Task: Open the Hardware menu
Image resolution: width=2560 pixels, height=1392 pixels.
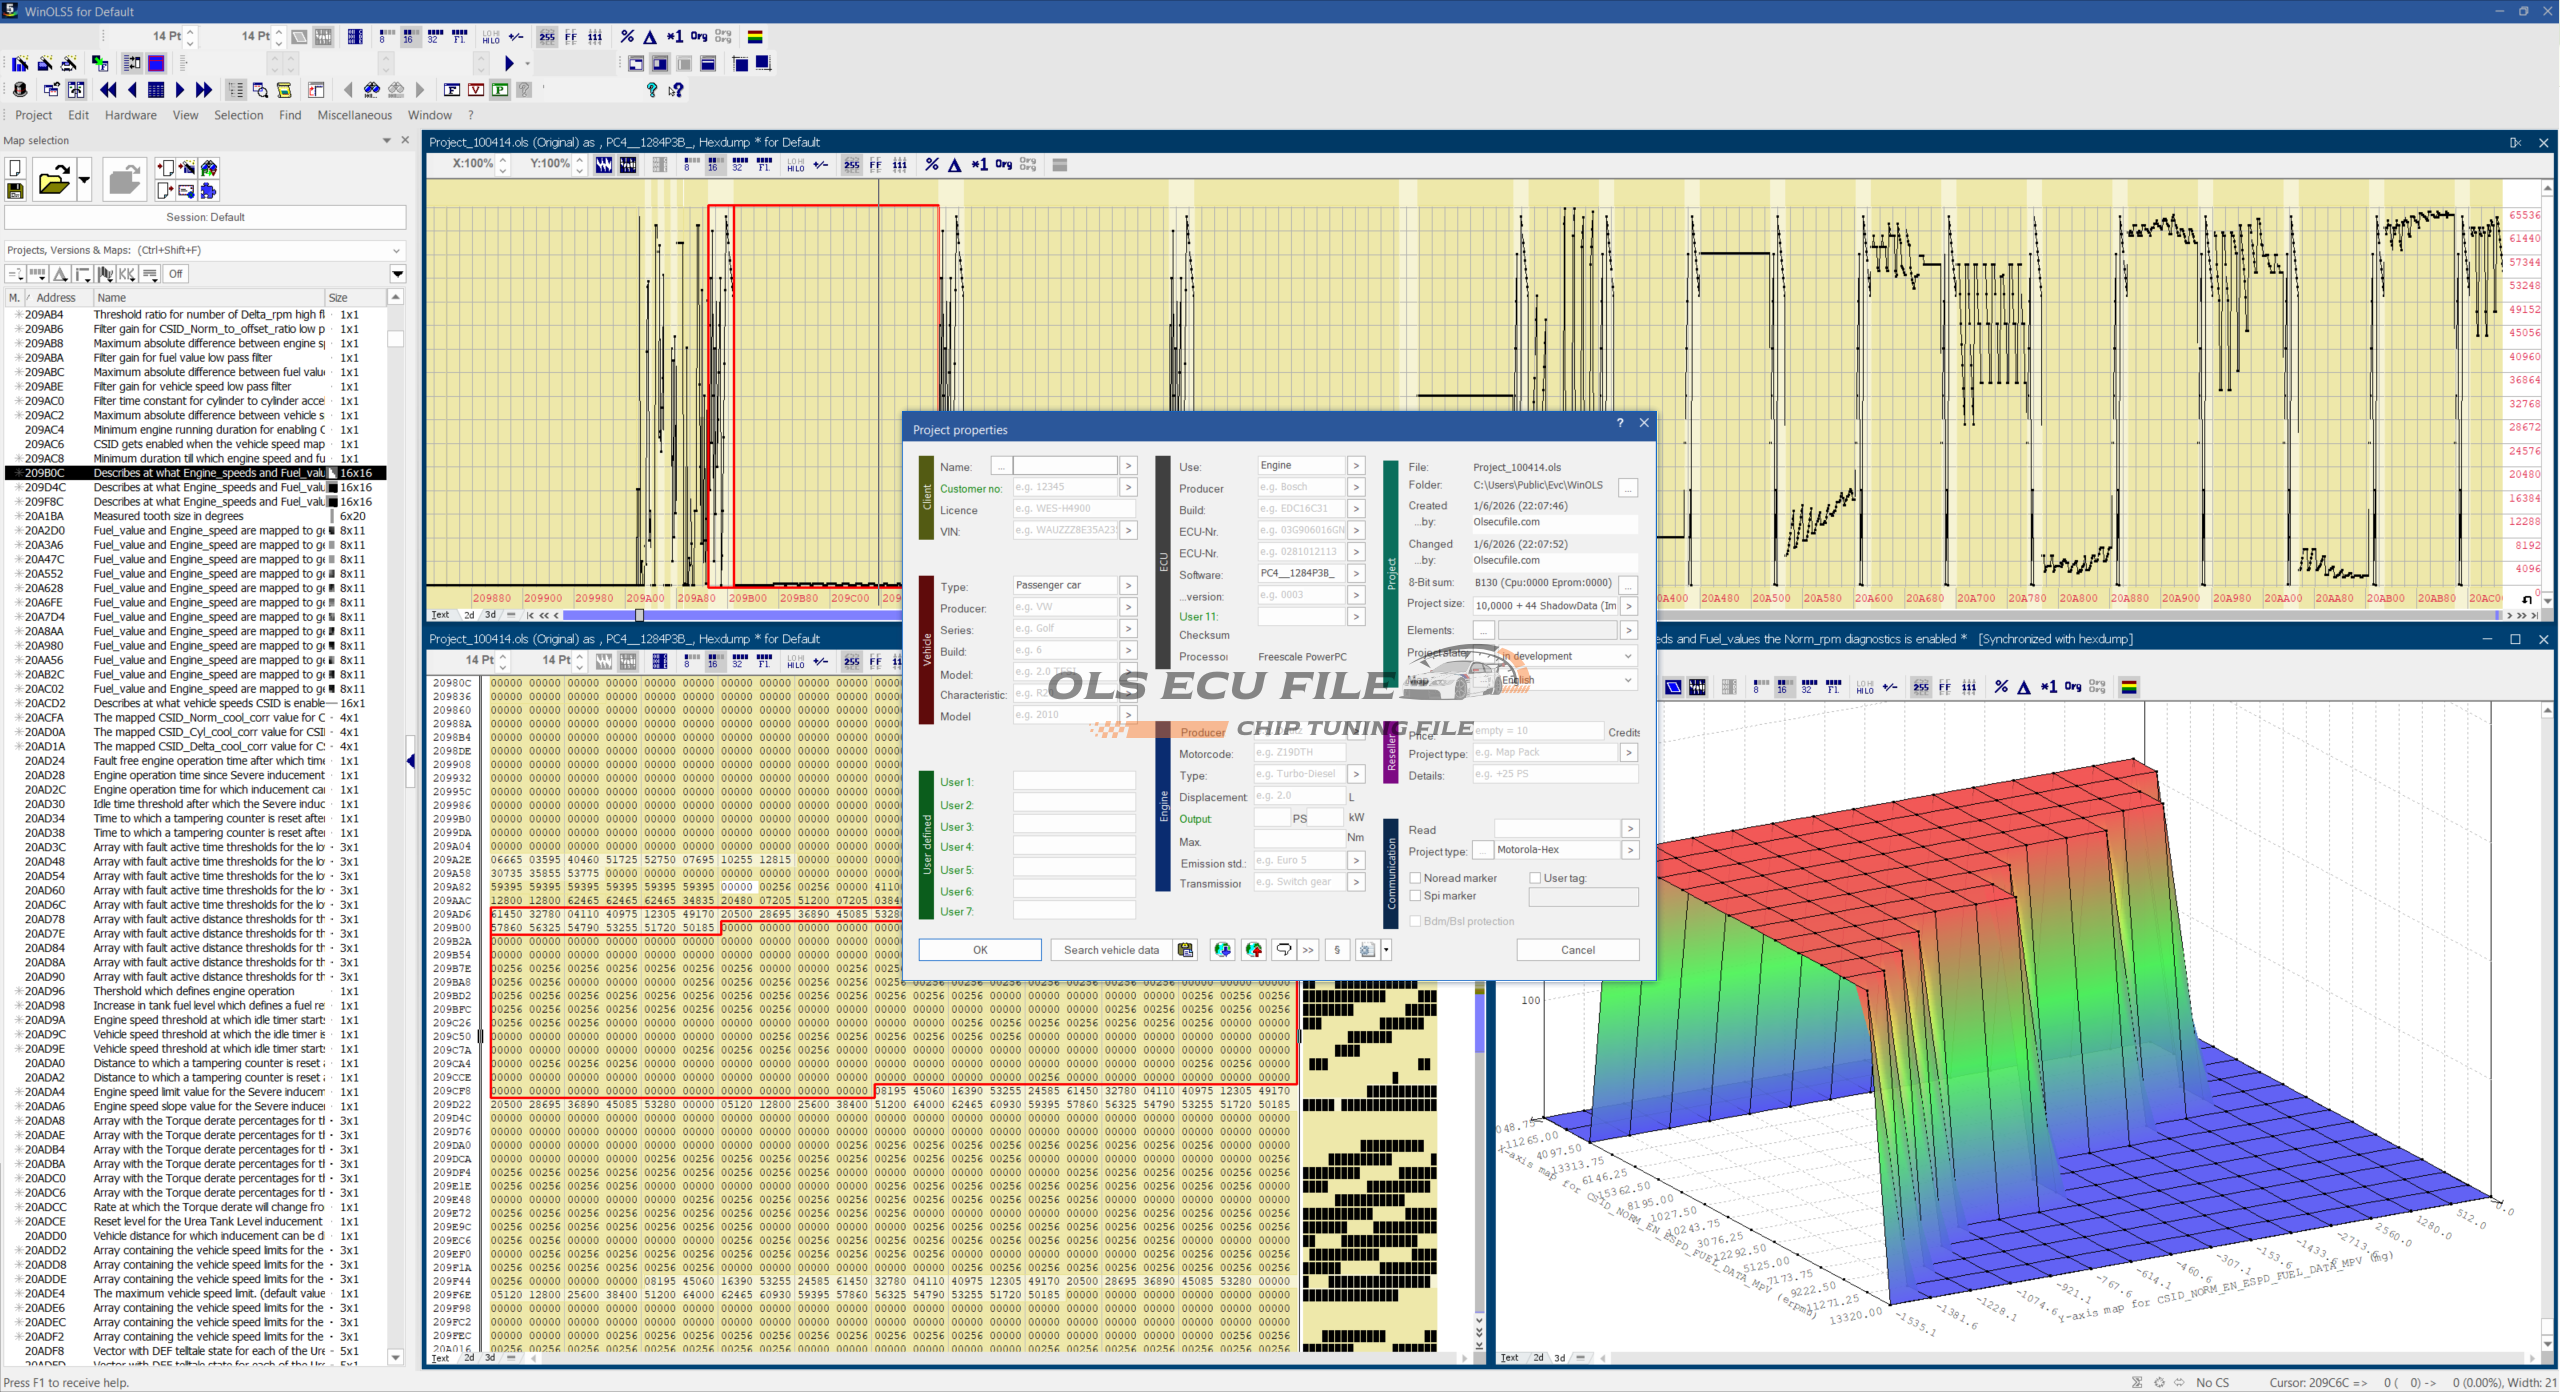Action: point(130,115)
